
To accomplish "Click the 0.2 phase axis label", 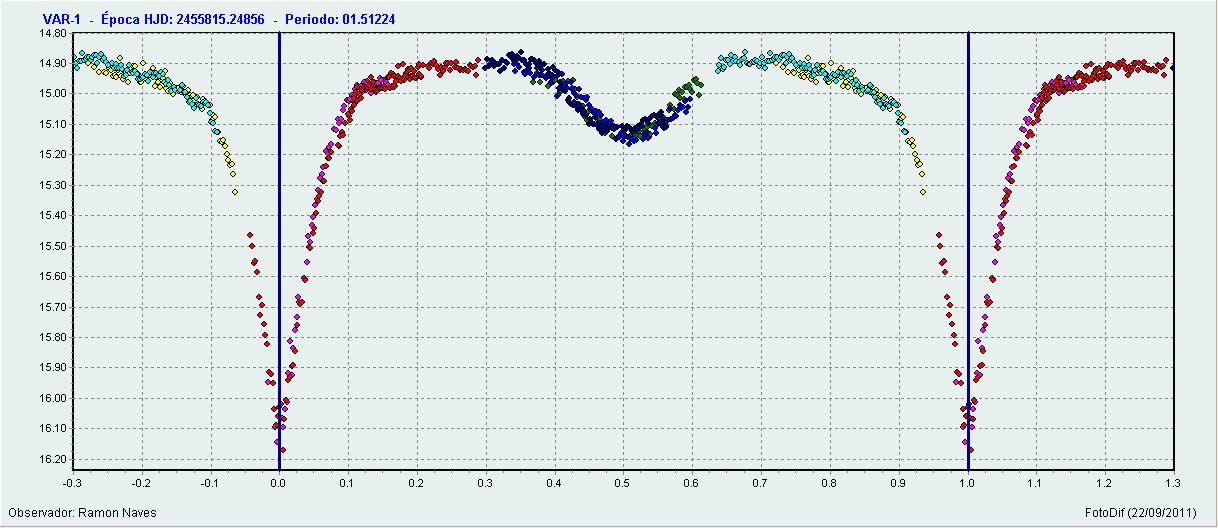I will pos(416,483).
